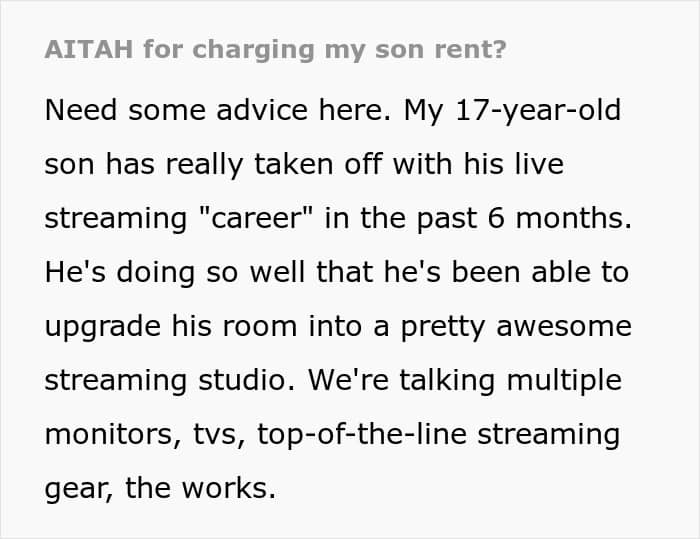Click the phrase "Need some advice here."
Image resolution: width=700 pixels, height=539 pixels.
218,109
